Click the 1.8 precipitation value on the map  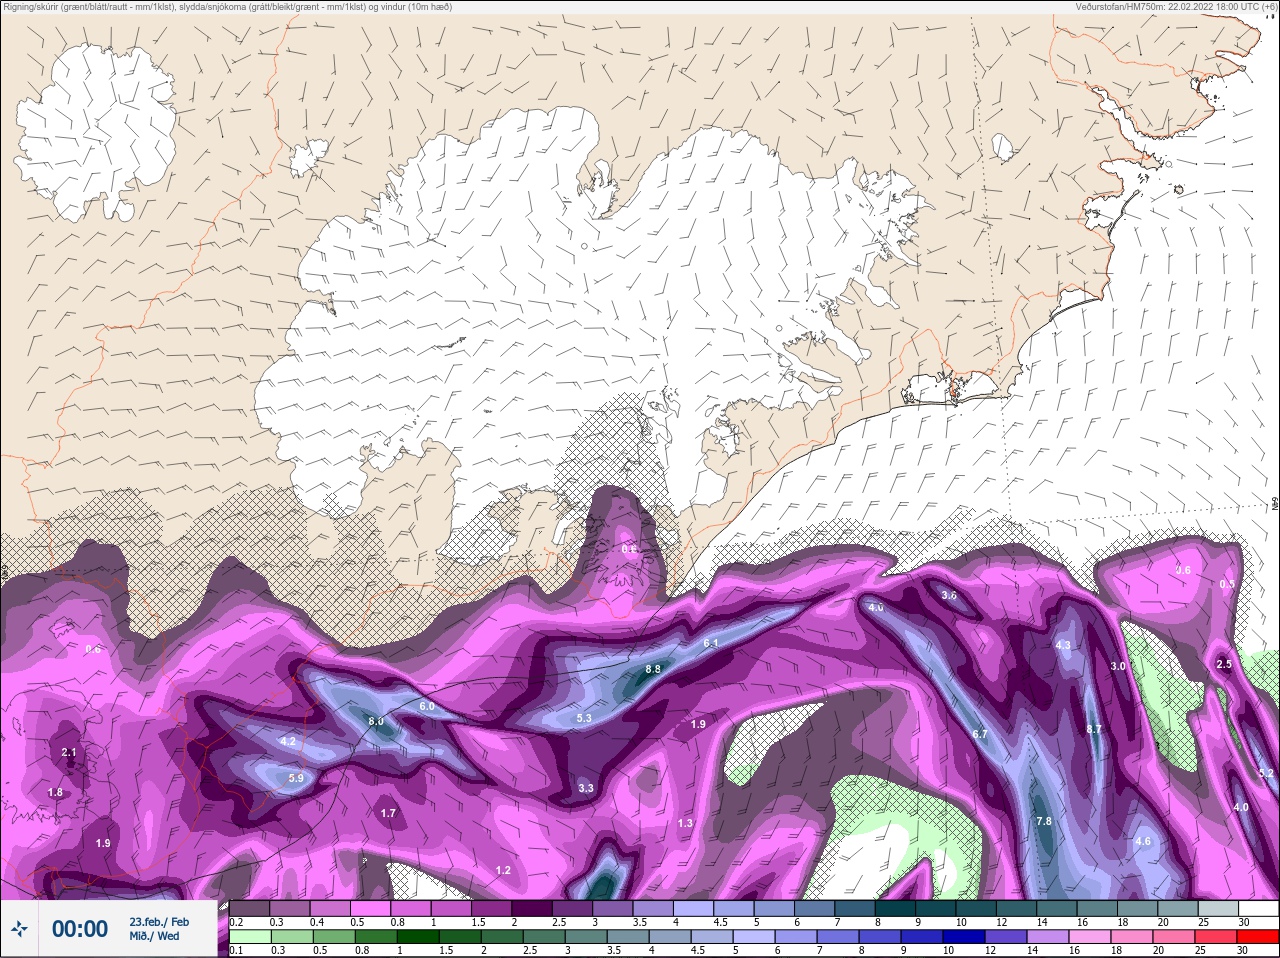click(55, 792)
